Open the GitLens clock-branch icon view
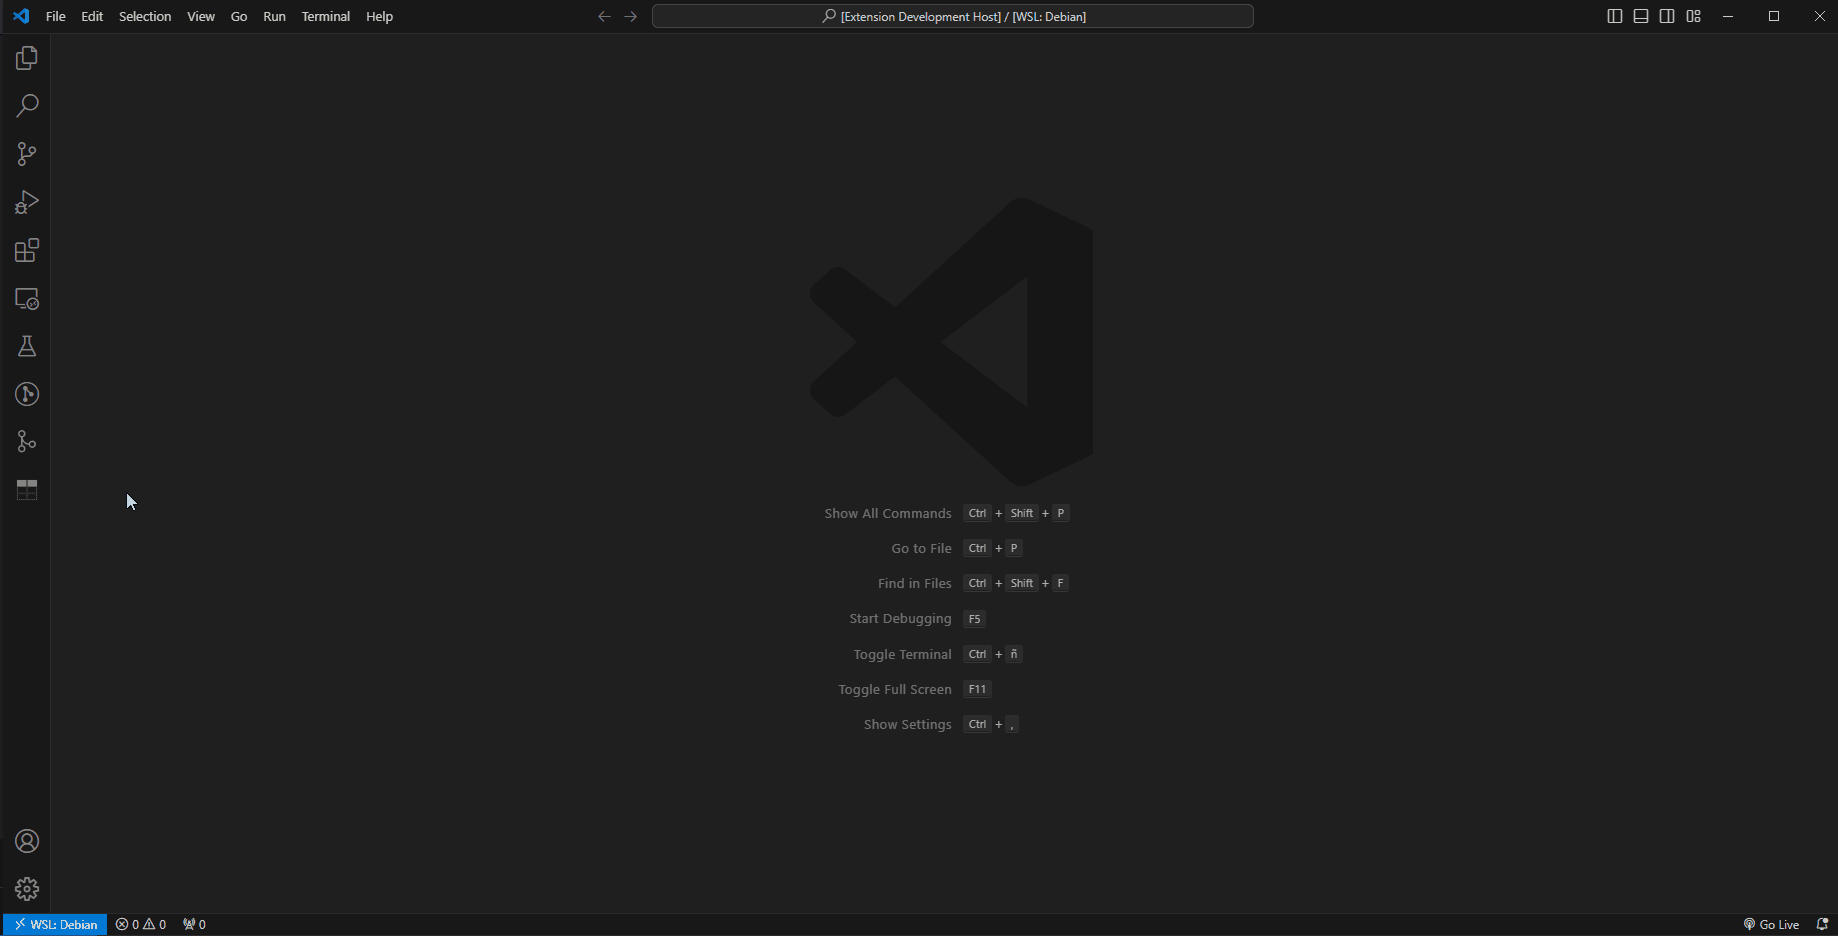Viewport: 1838px width, 936px height. [x=27, y=394]
